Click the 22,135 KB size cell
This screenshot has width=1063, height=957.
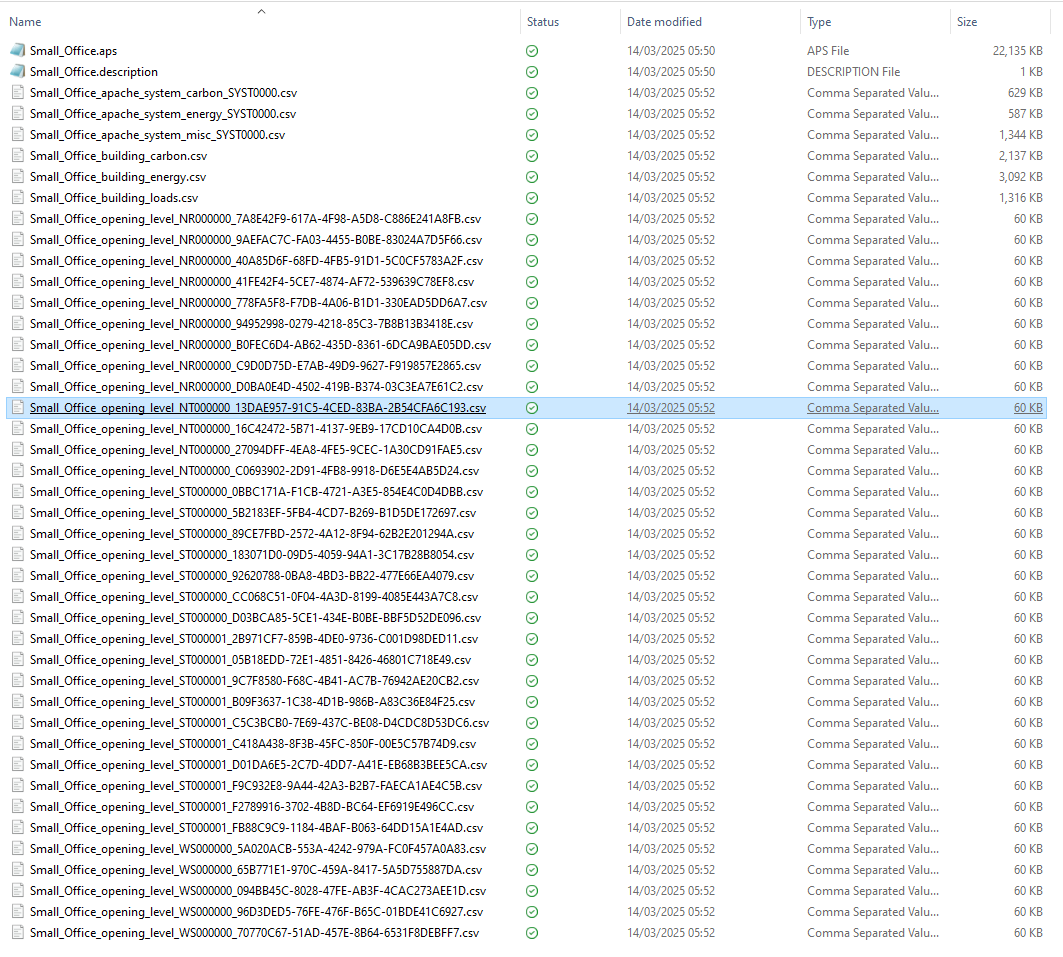(1017, 50)
